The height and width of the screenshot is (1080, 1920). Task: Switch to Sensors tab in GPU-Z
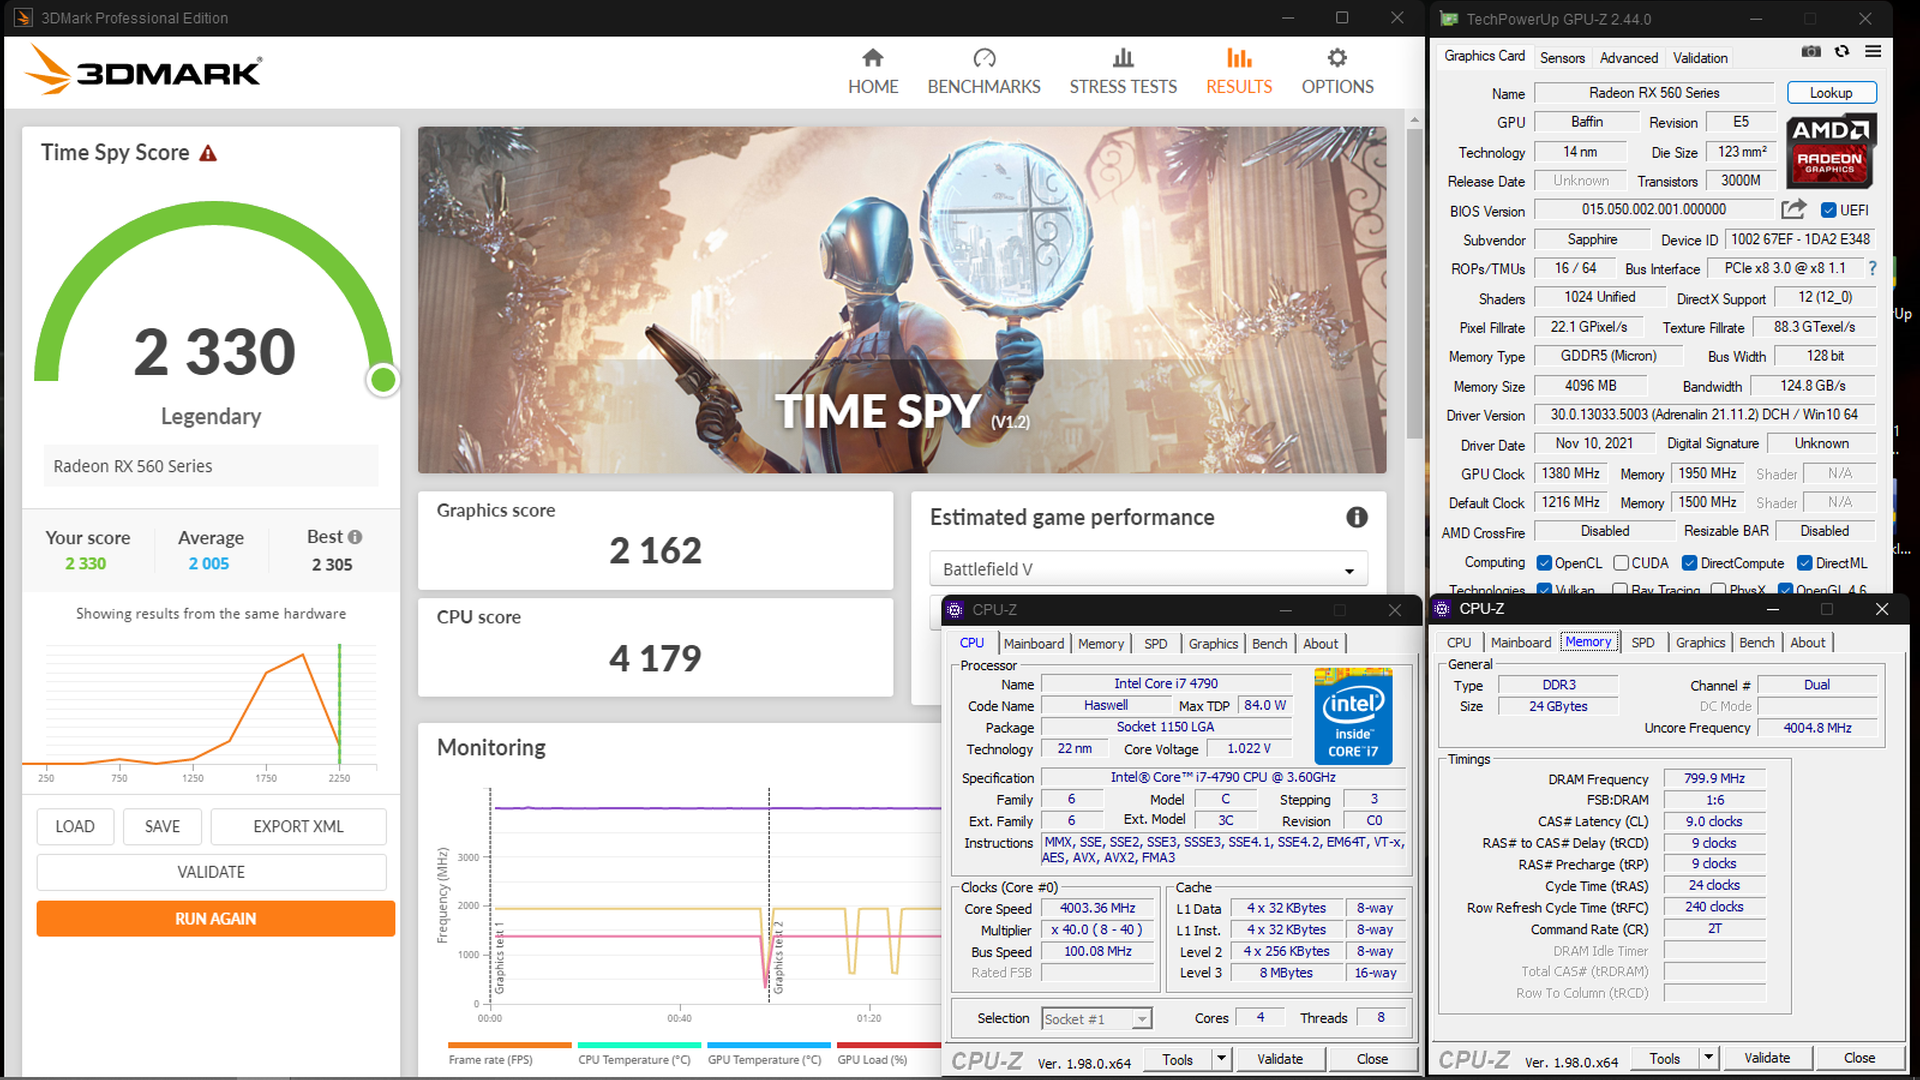[1562, 58]
